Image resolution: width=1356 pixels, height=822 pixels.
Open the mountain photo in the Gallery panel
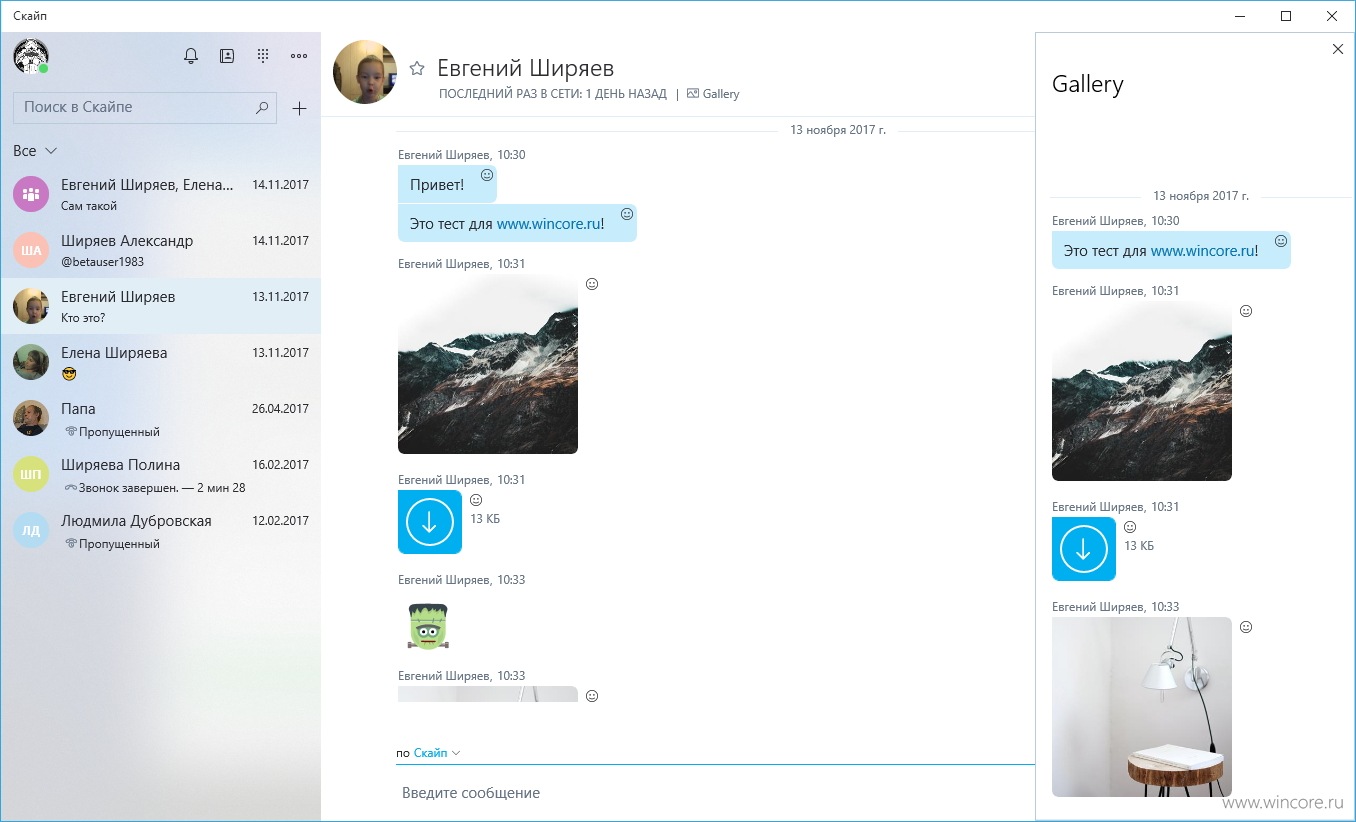pos(1142,391)
